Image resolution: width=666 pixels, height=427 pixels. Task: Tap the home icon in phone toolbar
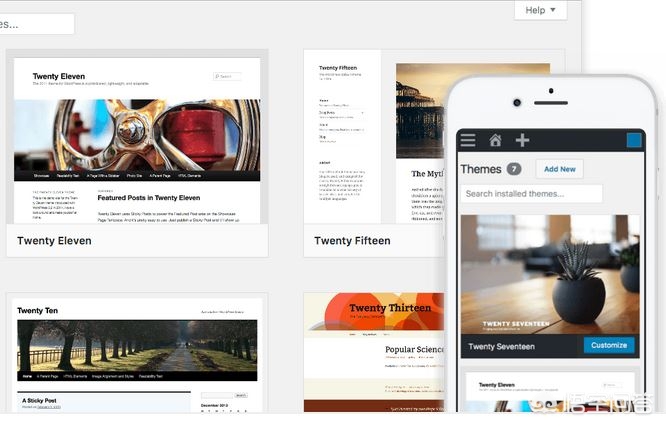[495, 140]
